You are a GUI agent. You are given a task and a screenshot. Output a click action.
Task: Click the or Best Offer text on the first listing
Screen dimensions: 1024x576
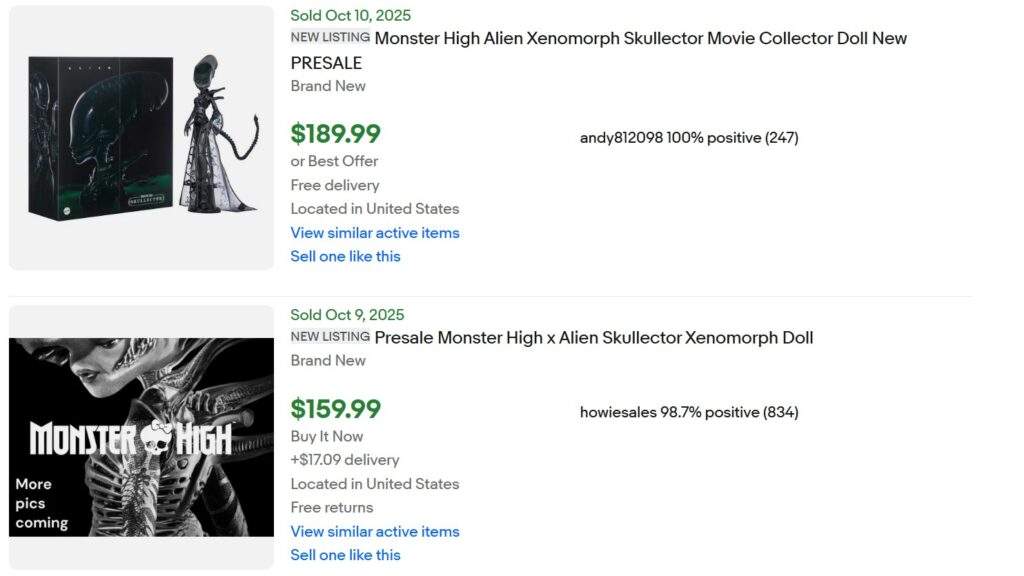point(333,160)
